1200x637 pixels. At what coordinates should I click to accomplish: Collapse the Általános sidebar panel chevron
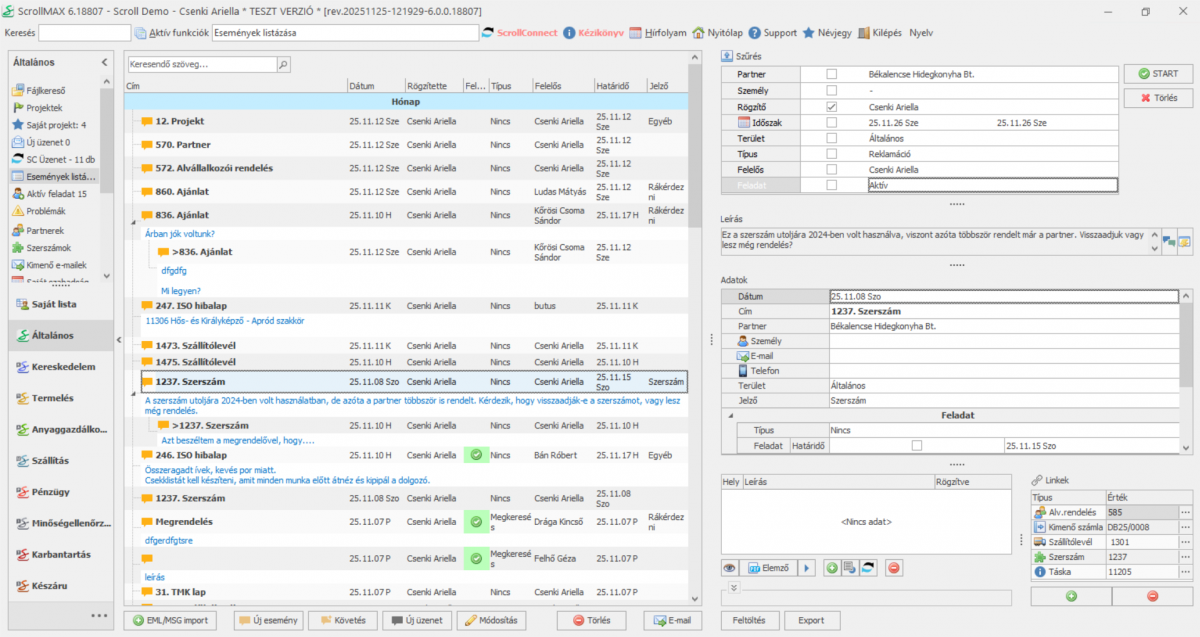(x=104, y=62)
